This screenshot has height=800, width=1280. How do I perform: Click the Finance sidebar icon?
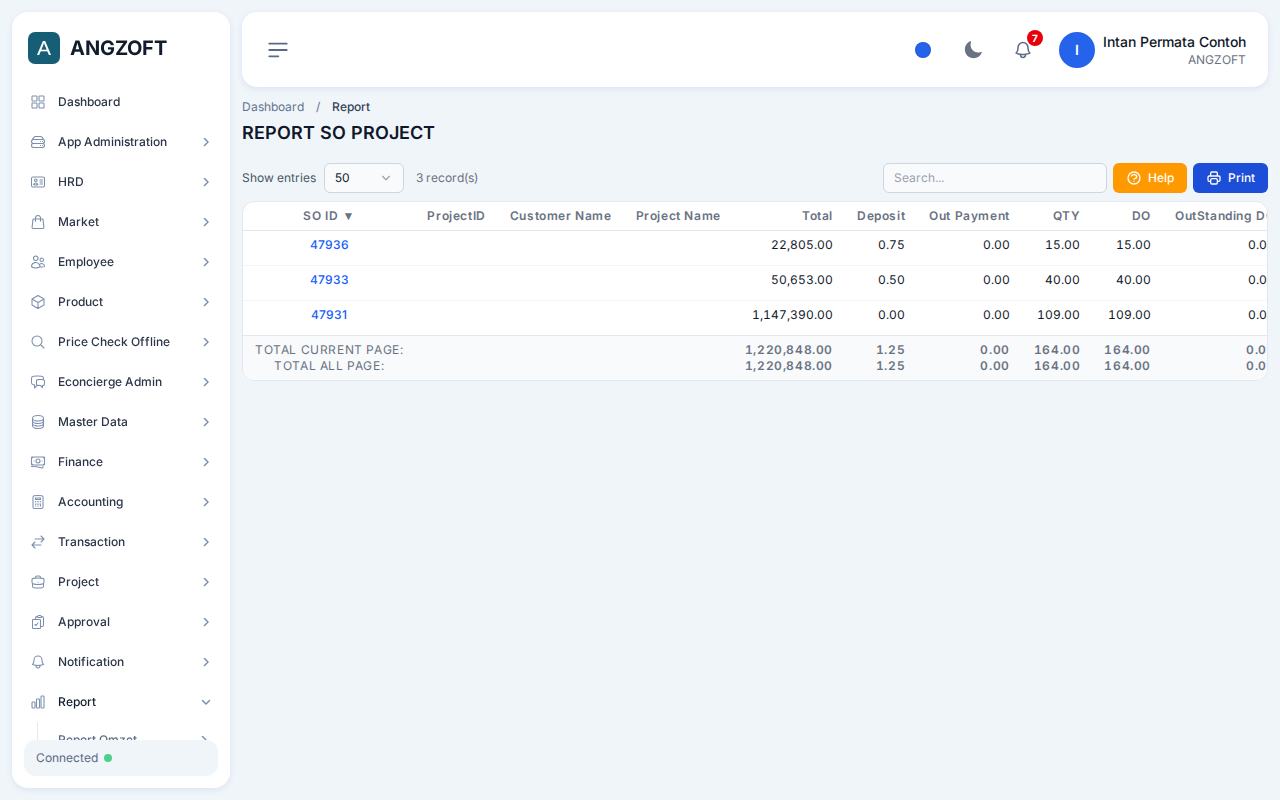pyautogui.click(x=38, y=462)
